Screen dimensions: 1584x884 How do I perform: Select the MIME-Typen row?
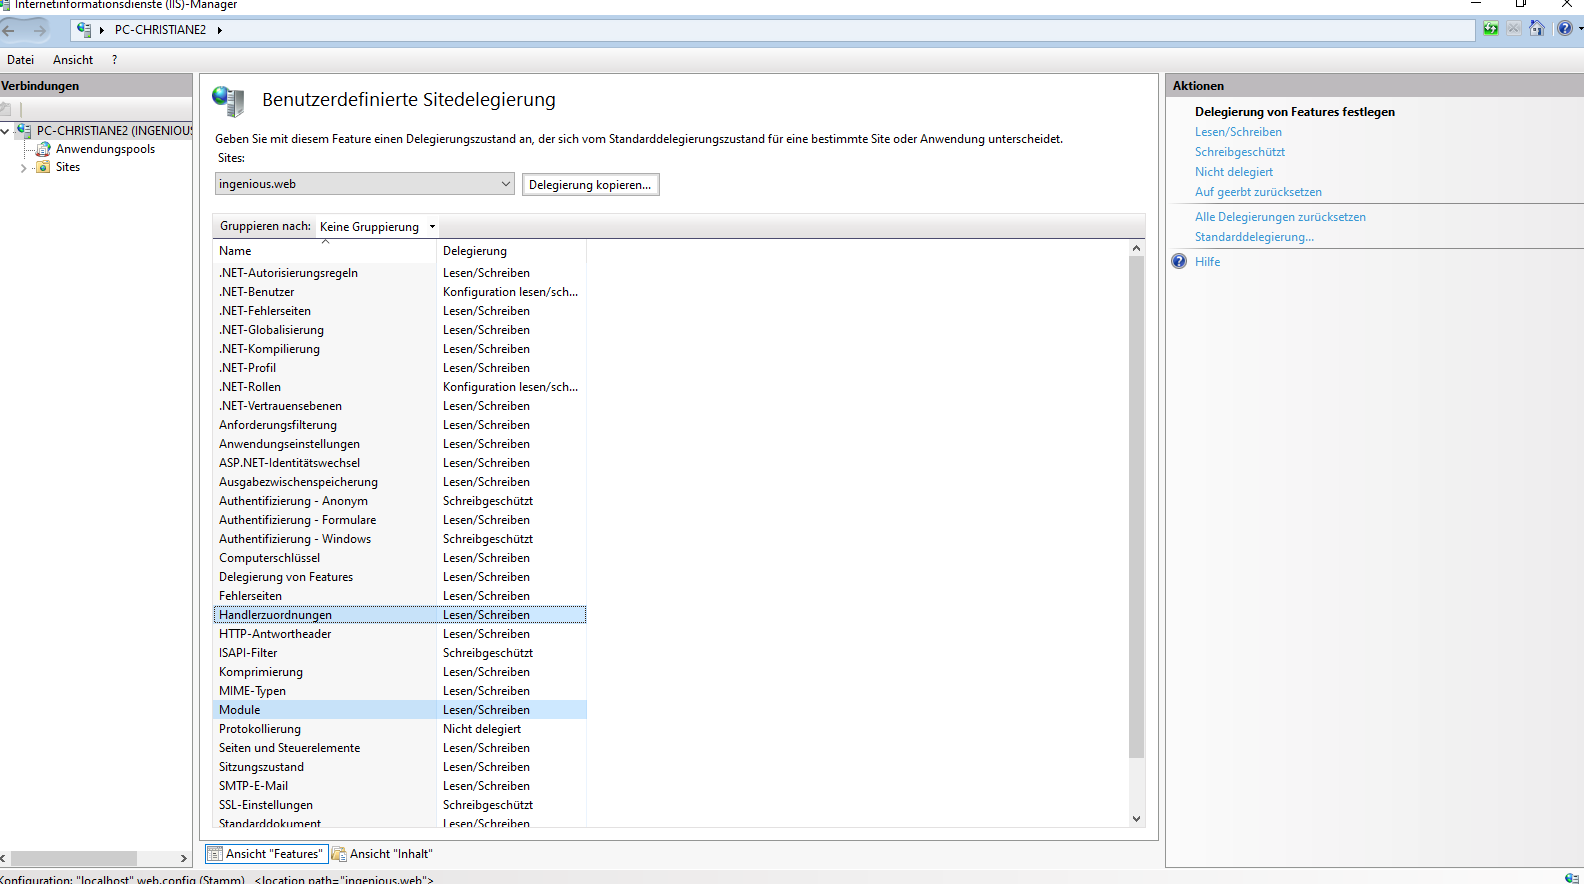pos(400,691)
